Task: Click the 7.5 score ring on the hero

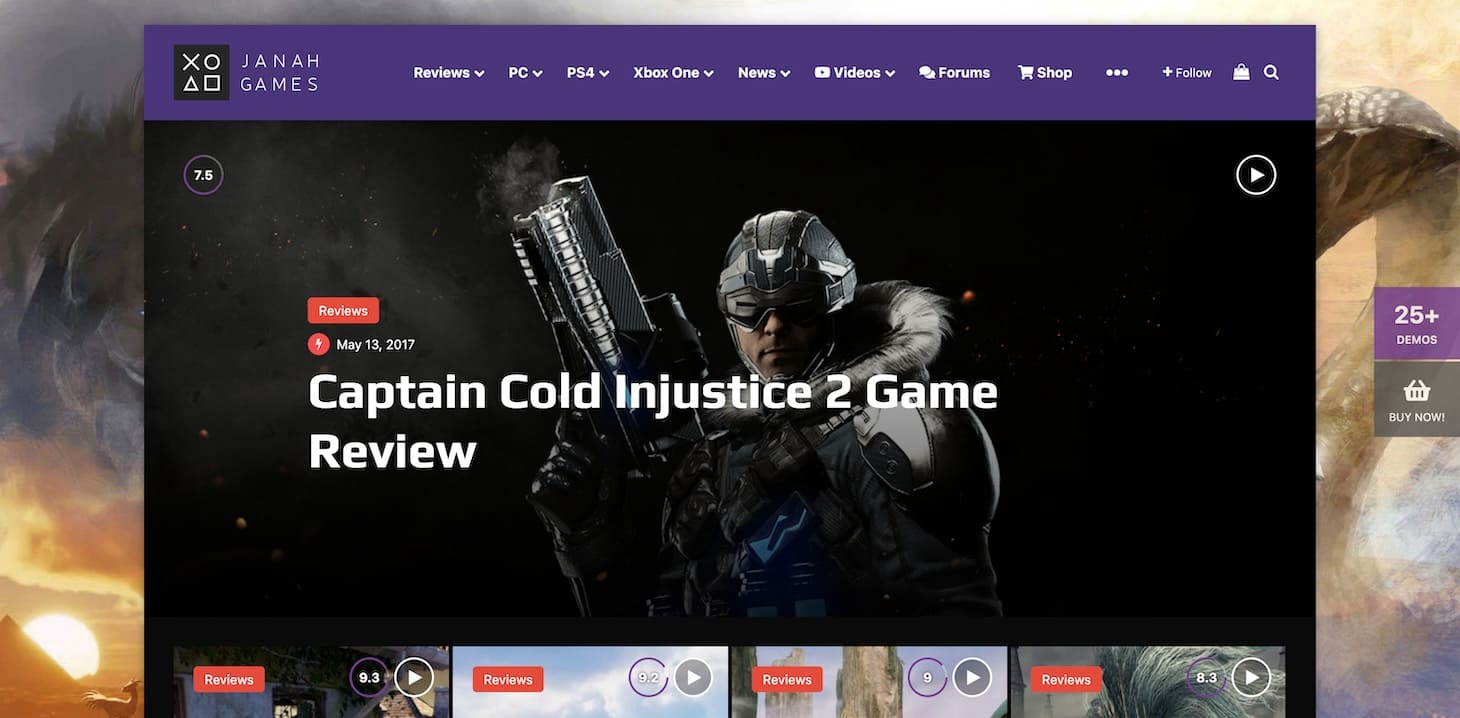Action: coord(203,174)
